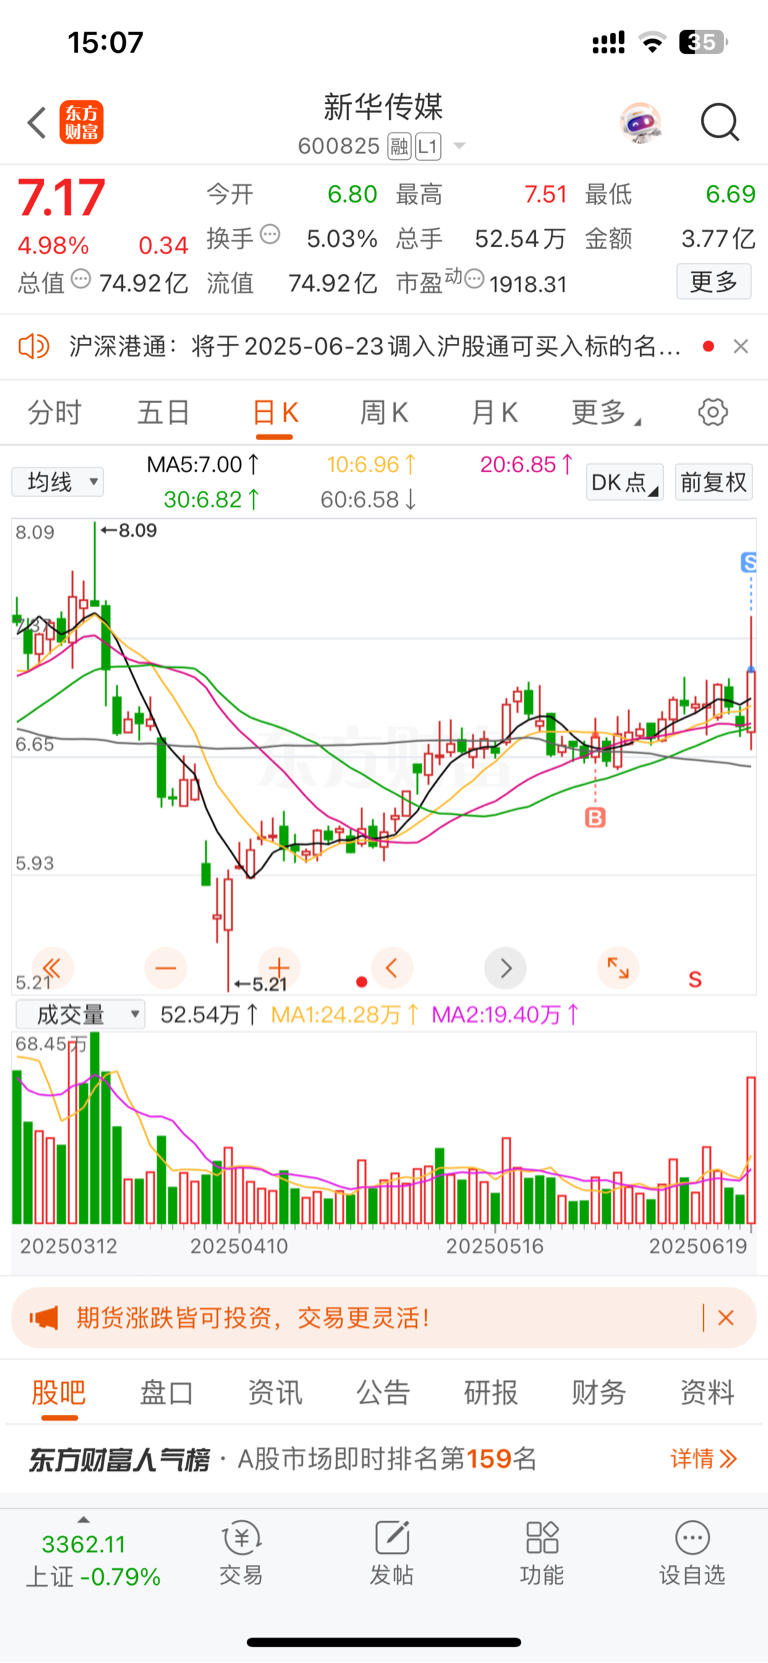768x1663 pixels.
Task: Open chart settings gear icon
Action: [x=713, y=412]
